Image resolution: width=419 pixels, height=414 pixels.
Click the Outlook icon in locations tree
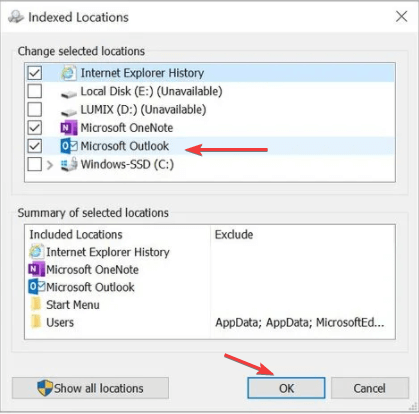pos(69,146)
